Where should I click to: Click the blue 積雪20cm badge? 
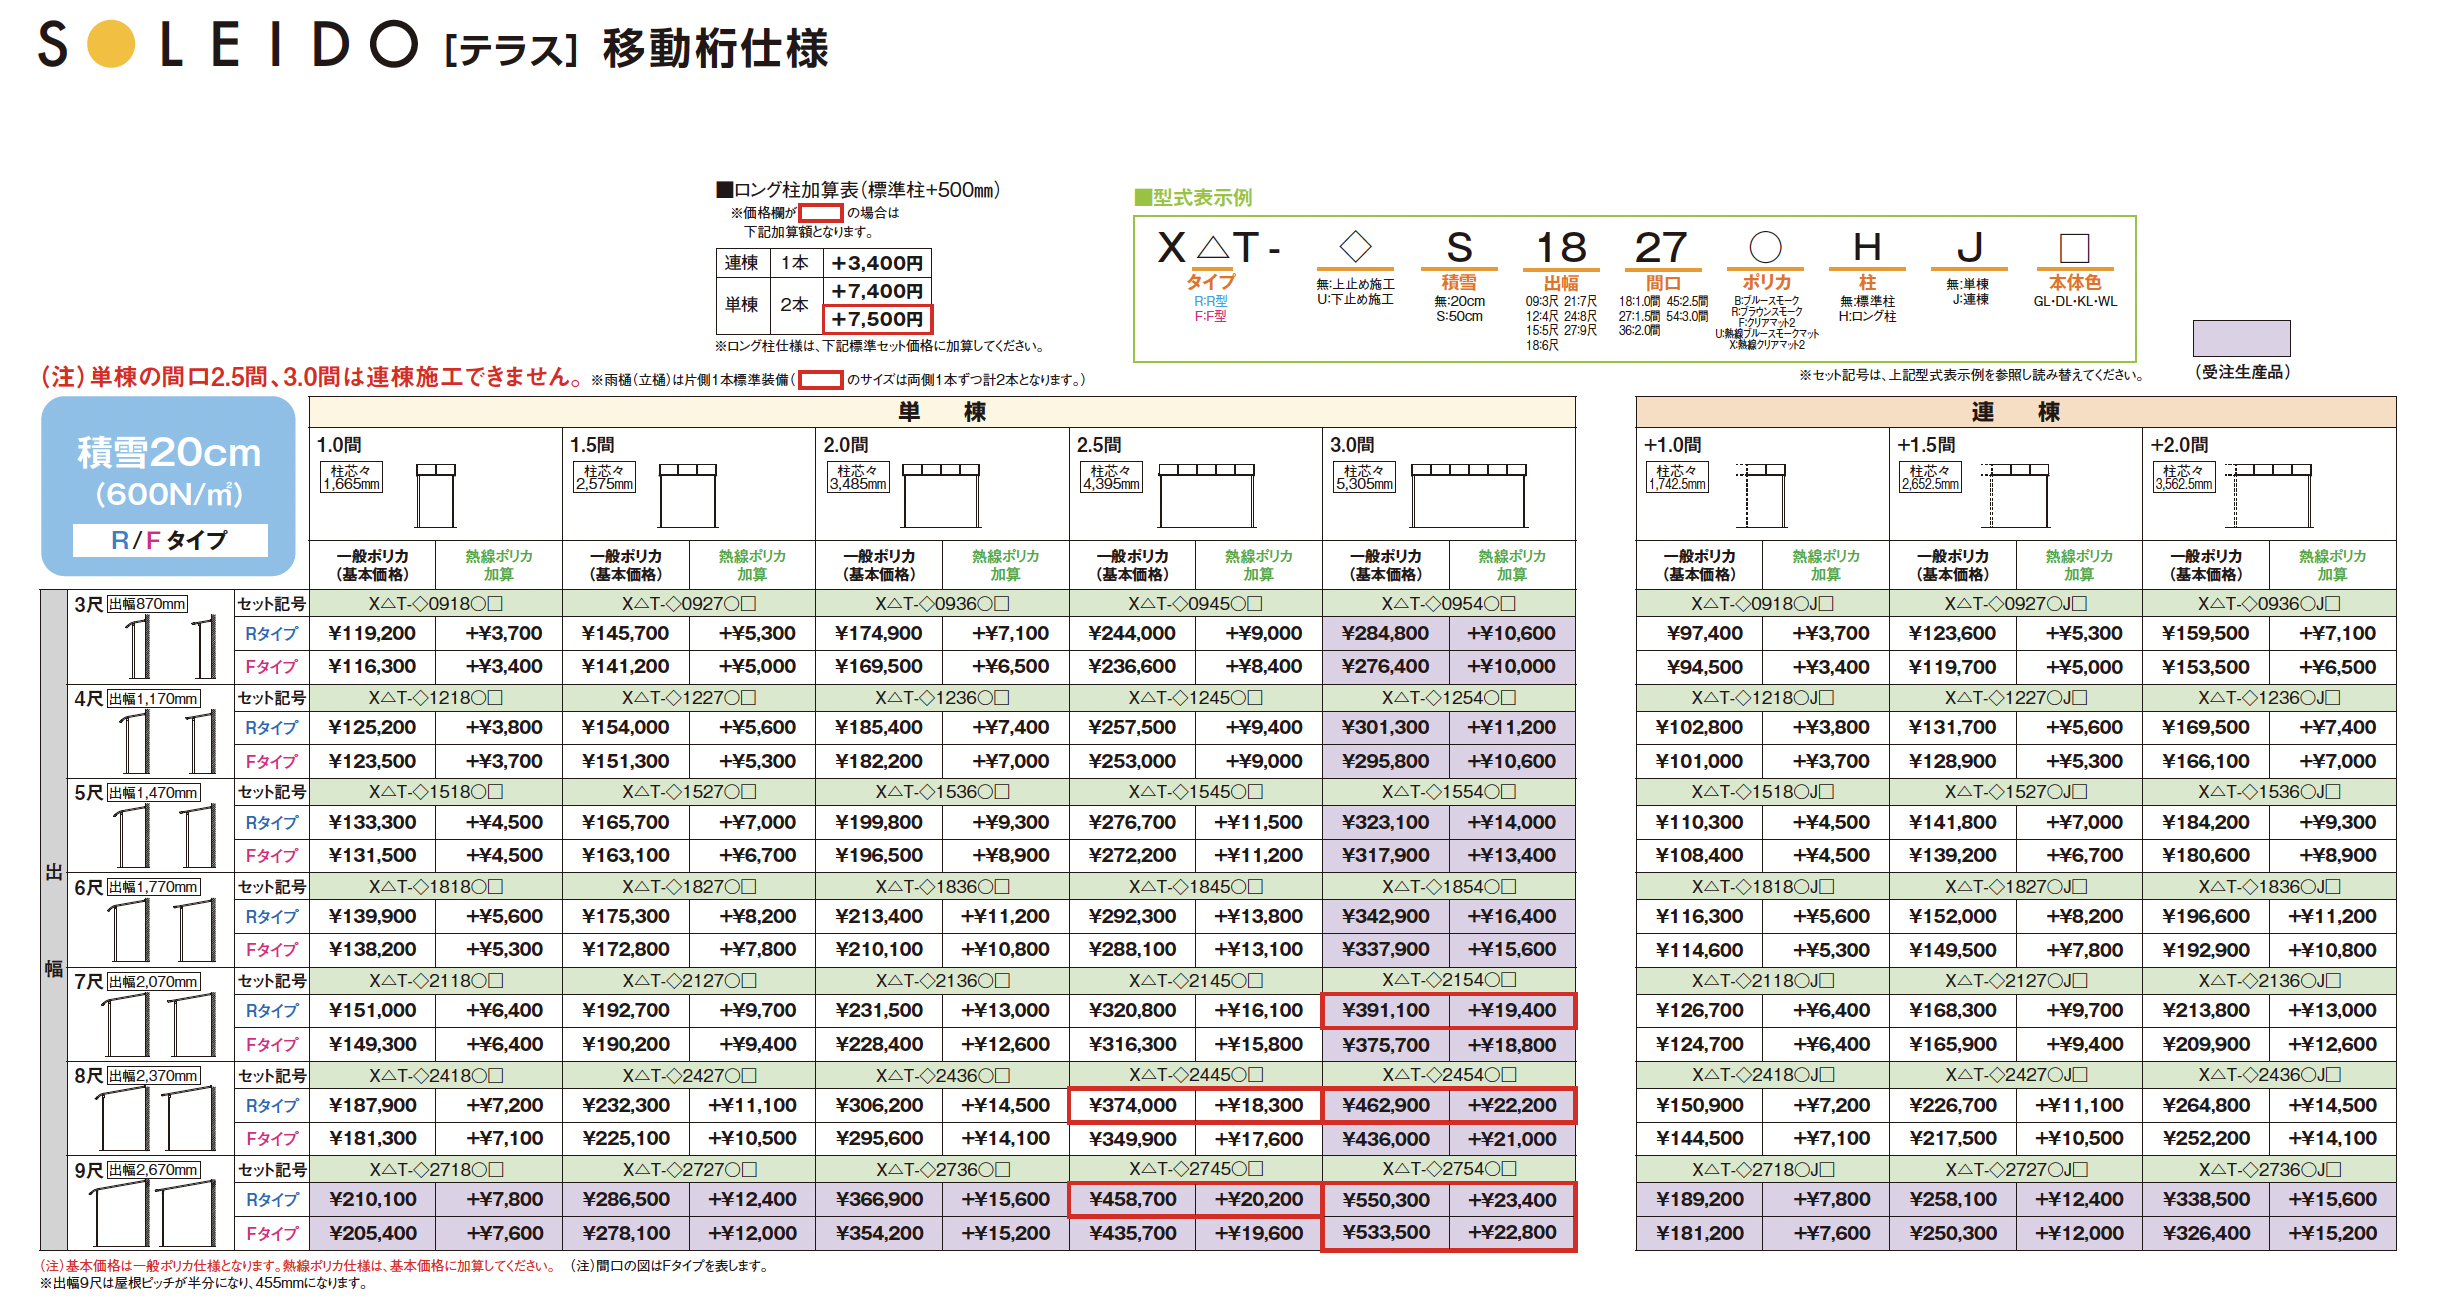click(168, 486)
